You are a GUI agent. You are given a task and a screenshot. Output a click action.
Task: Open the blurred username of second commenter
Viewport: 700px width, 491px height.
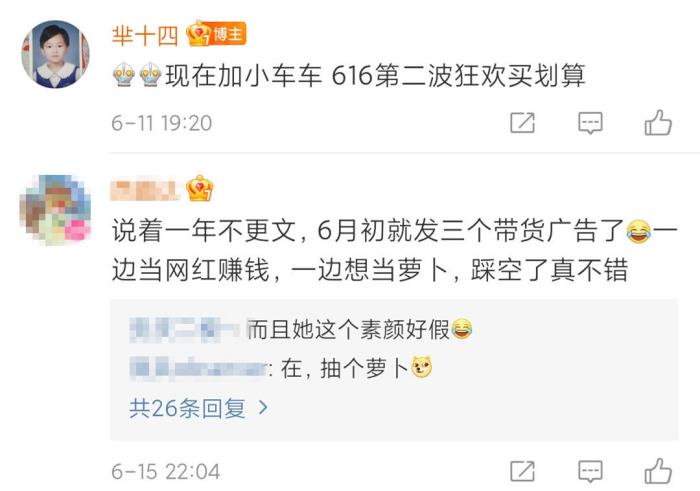coord(146,189)
